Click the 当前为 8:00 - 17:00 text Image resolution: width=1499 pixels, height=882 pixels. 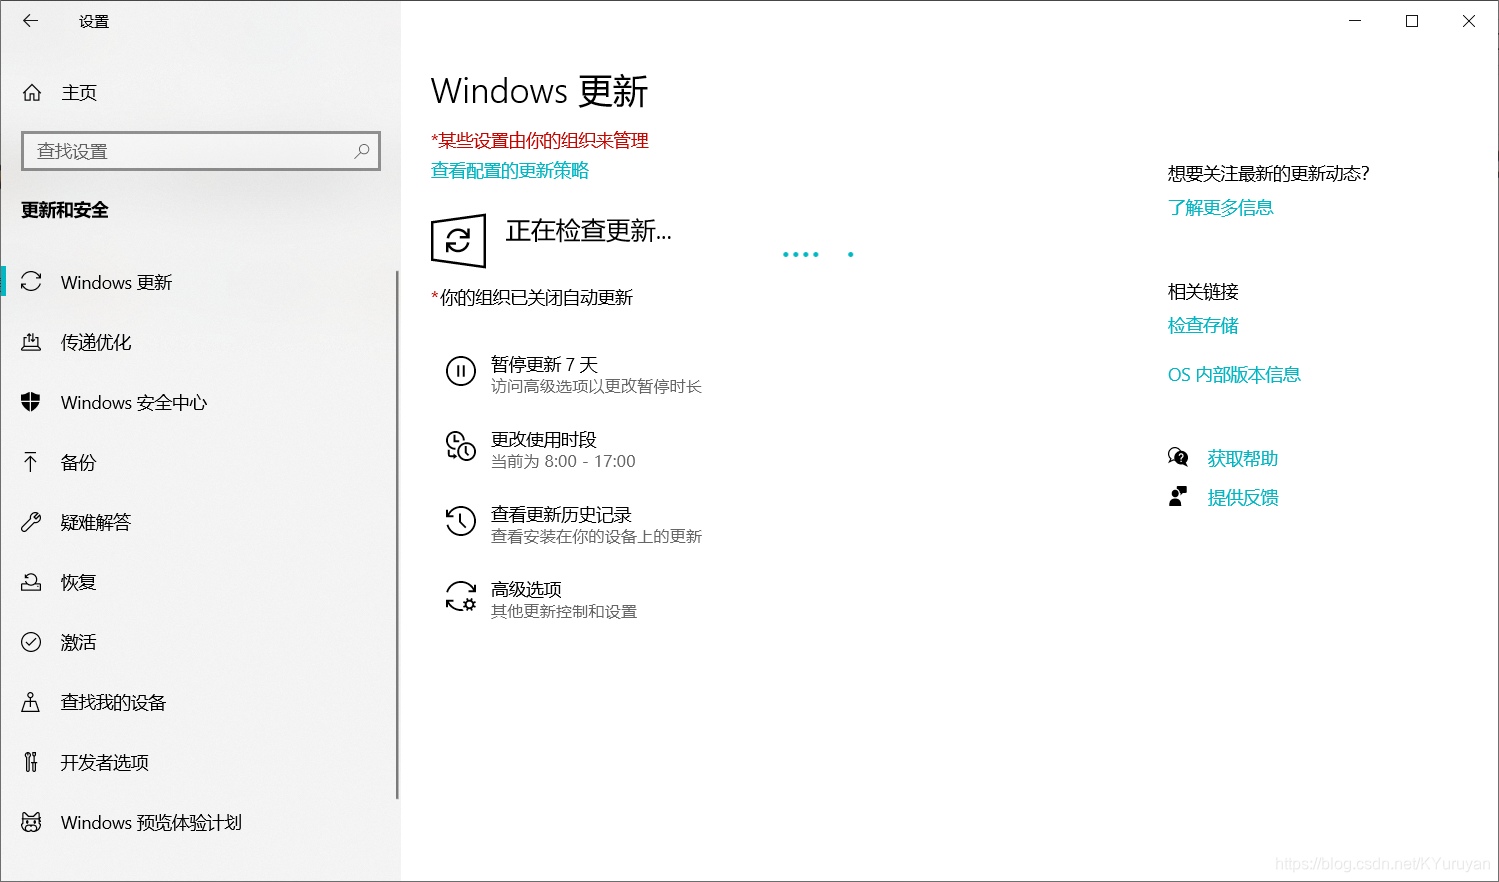click(563, 461)
